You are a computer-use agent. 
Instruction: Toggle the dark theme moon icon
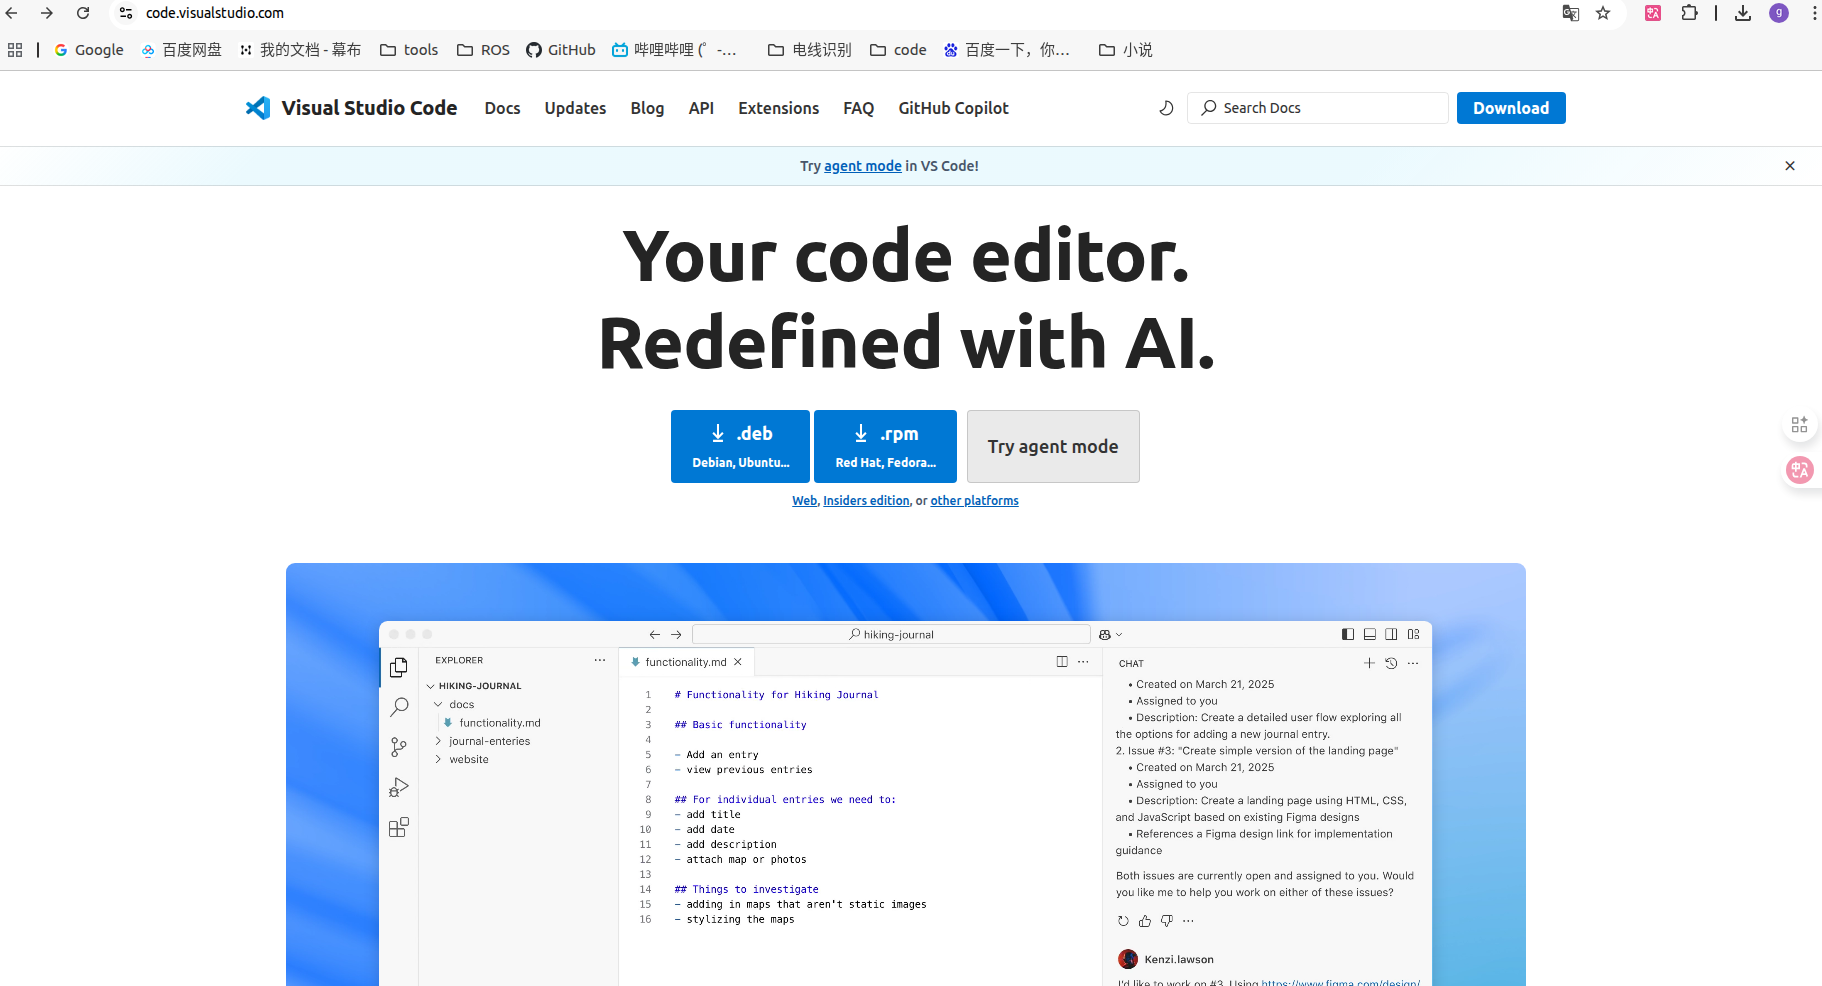click(x=1166, y=108)
